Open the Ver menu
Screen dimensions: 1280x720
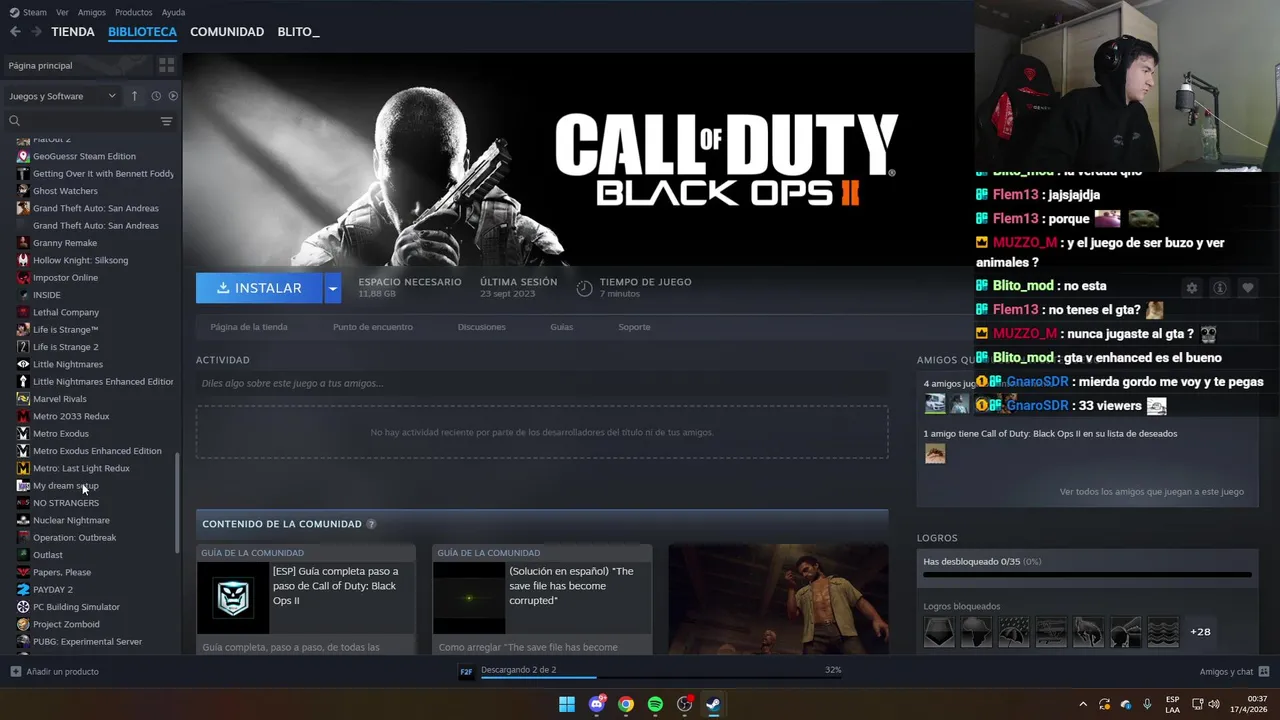(x=62, y=12)
